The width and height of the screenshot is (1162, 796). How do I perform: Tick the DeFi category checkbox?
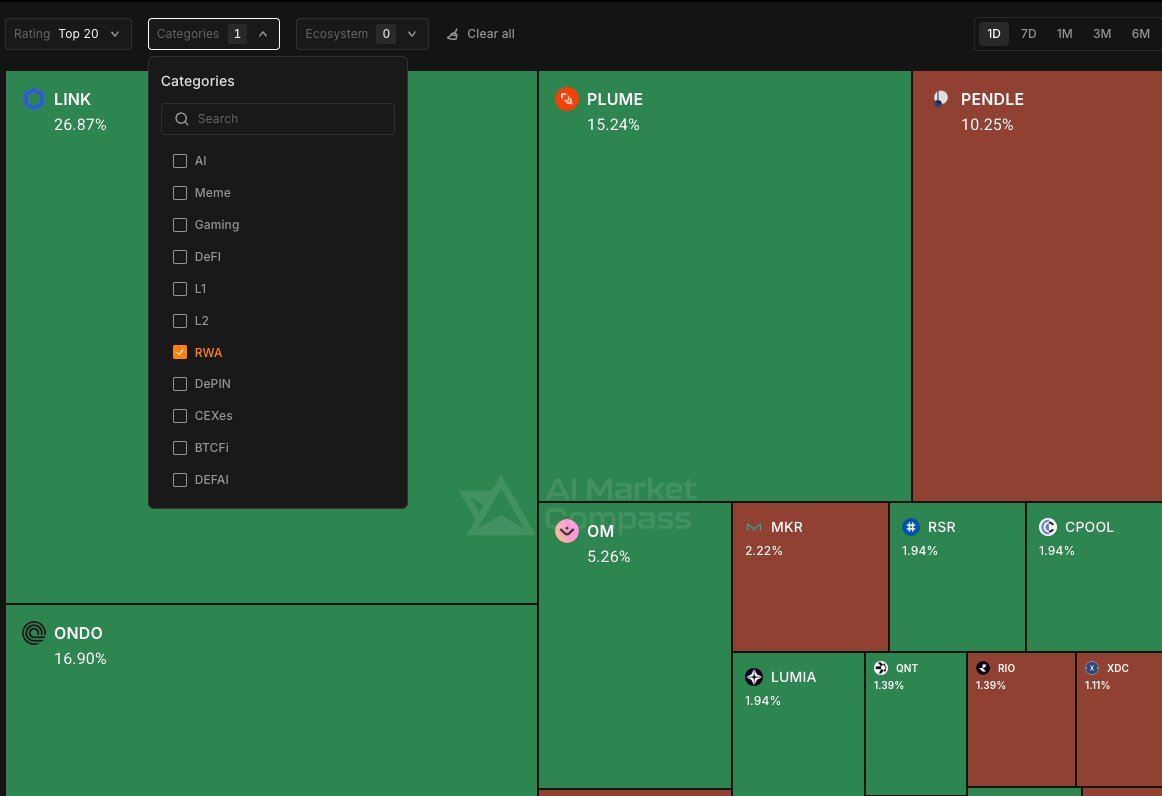click(x=179, y=256)
